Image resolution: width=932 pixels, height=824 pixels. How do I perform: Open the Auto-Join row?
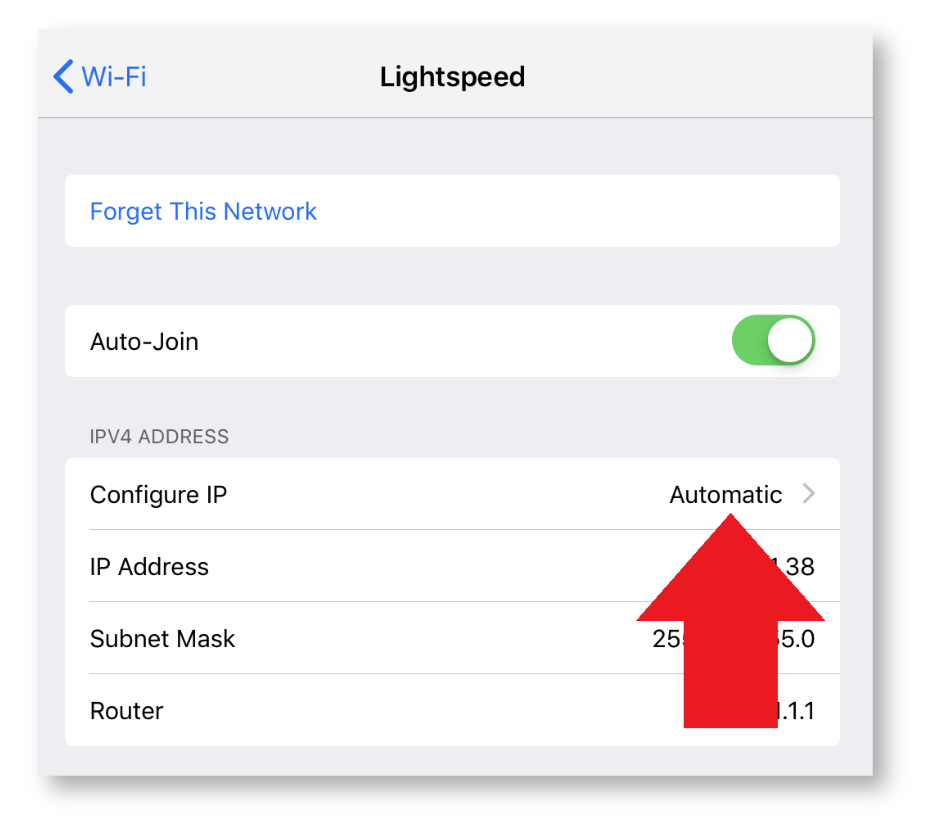[x=452, y=341]
